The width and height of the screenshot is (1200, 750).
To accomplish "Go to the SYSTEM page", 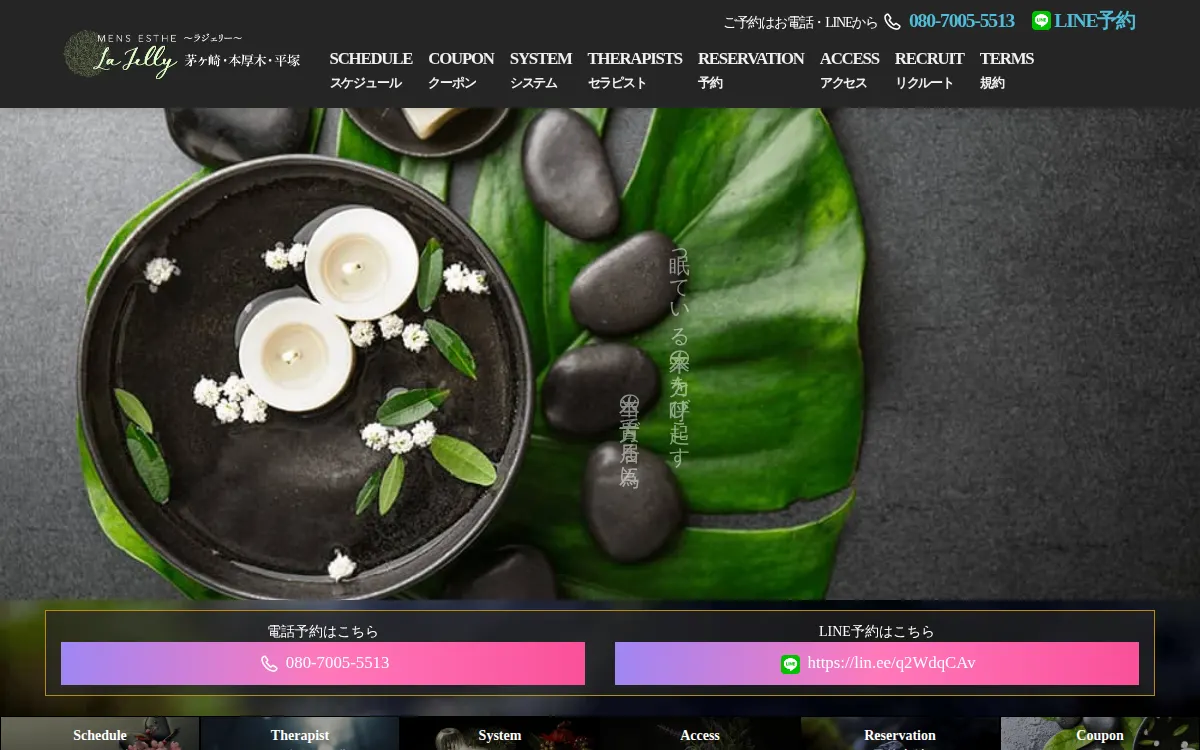I will (540, 69).
